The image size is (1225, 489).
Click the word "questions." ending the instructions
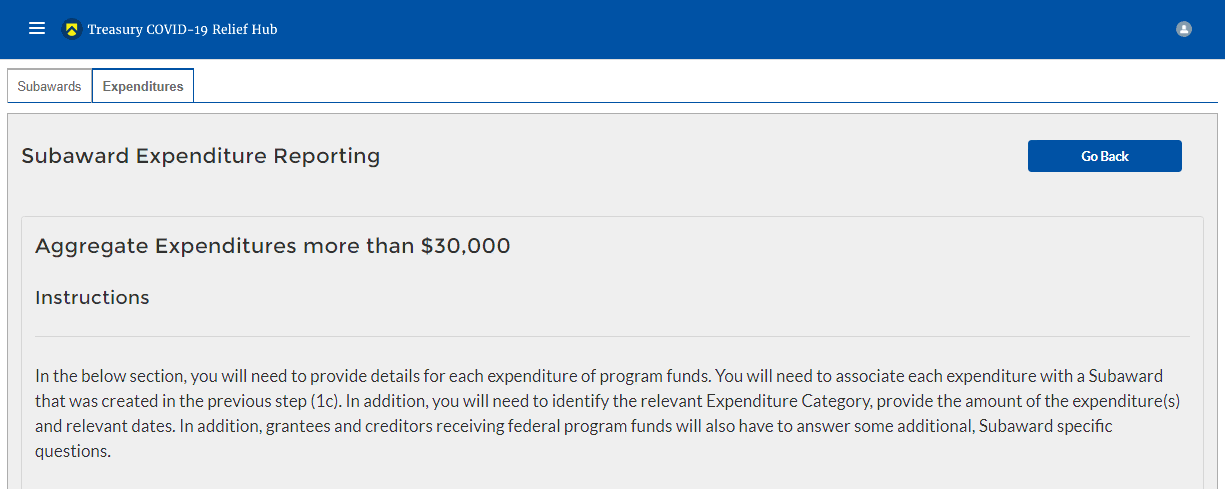73,452
